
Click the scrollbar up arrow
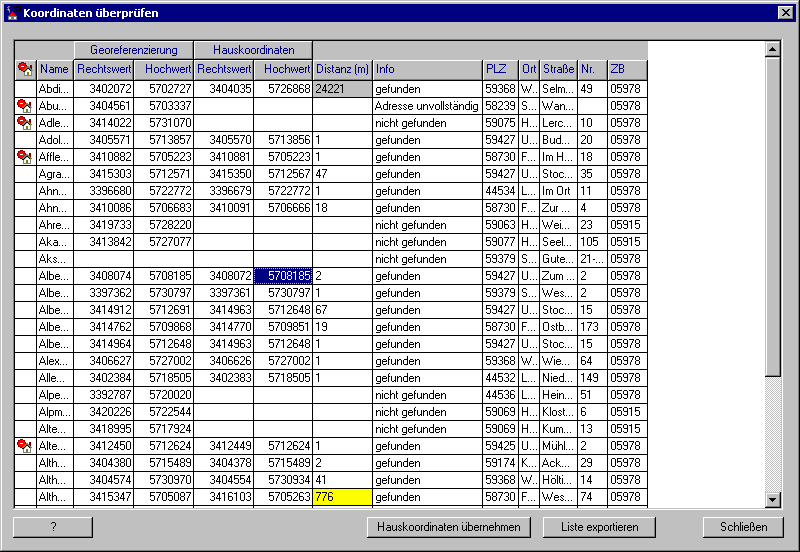coord(772,49)
